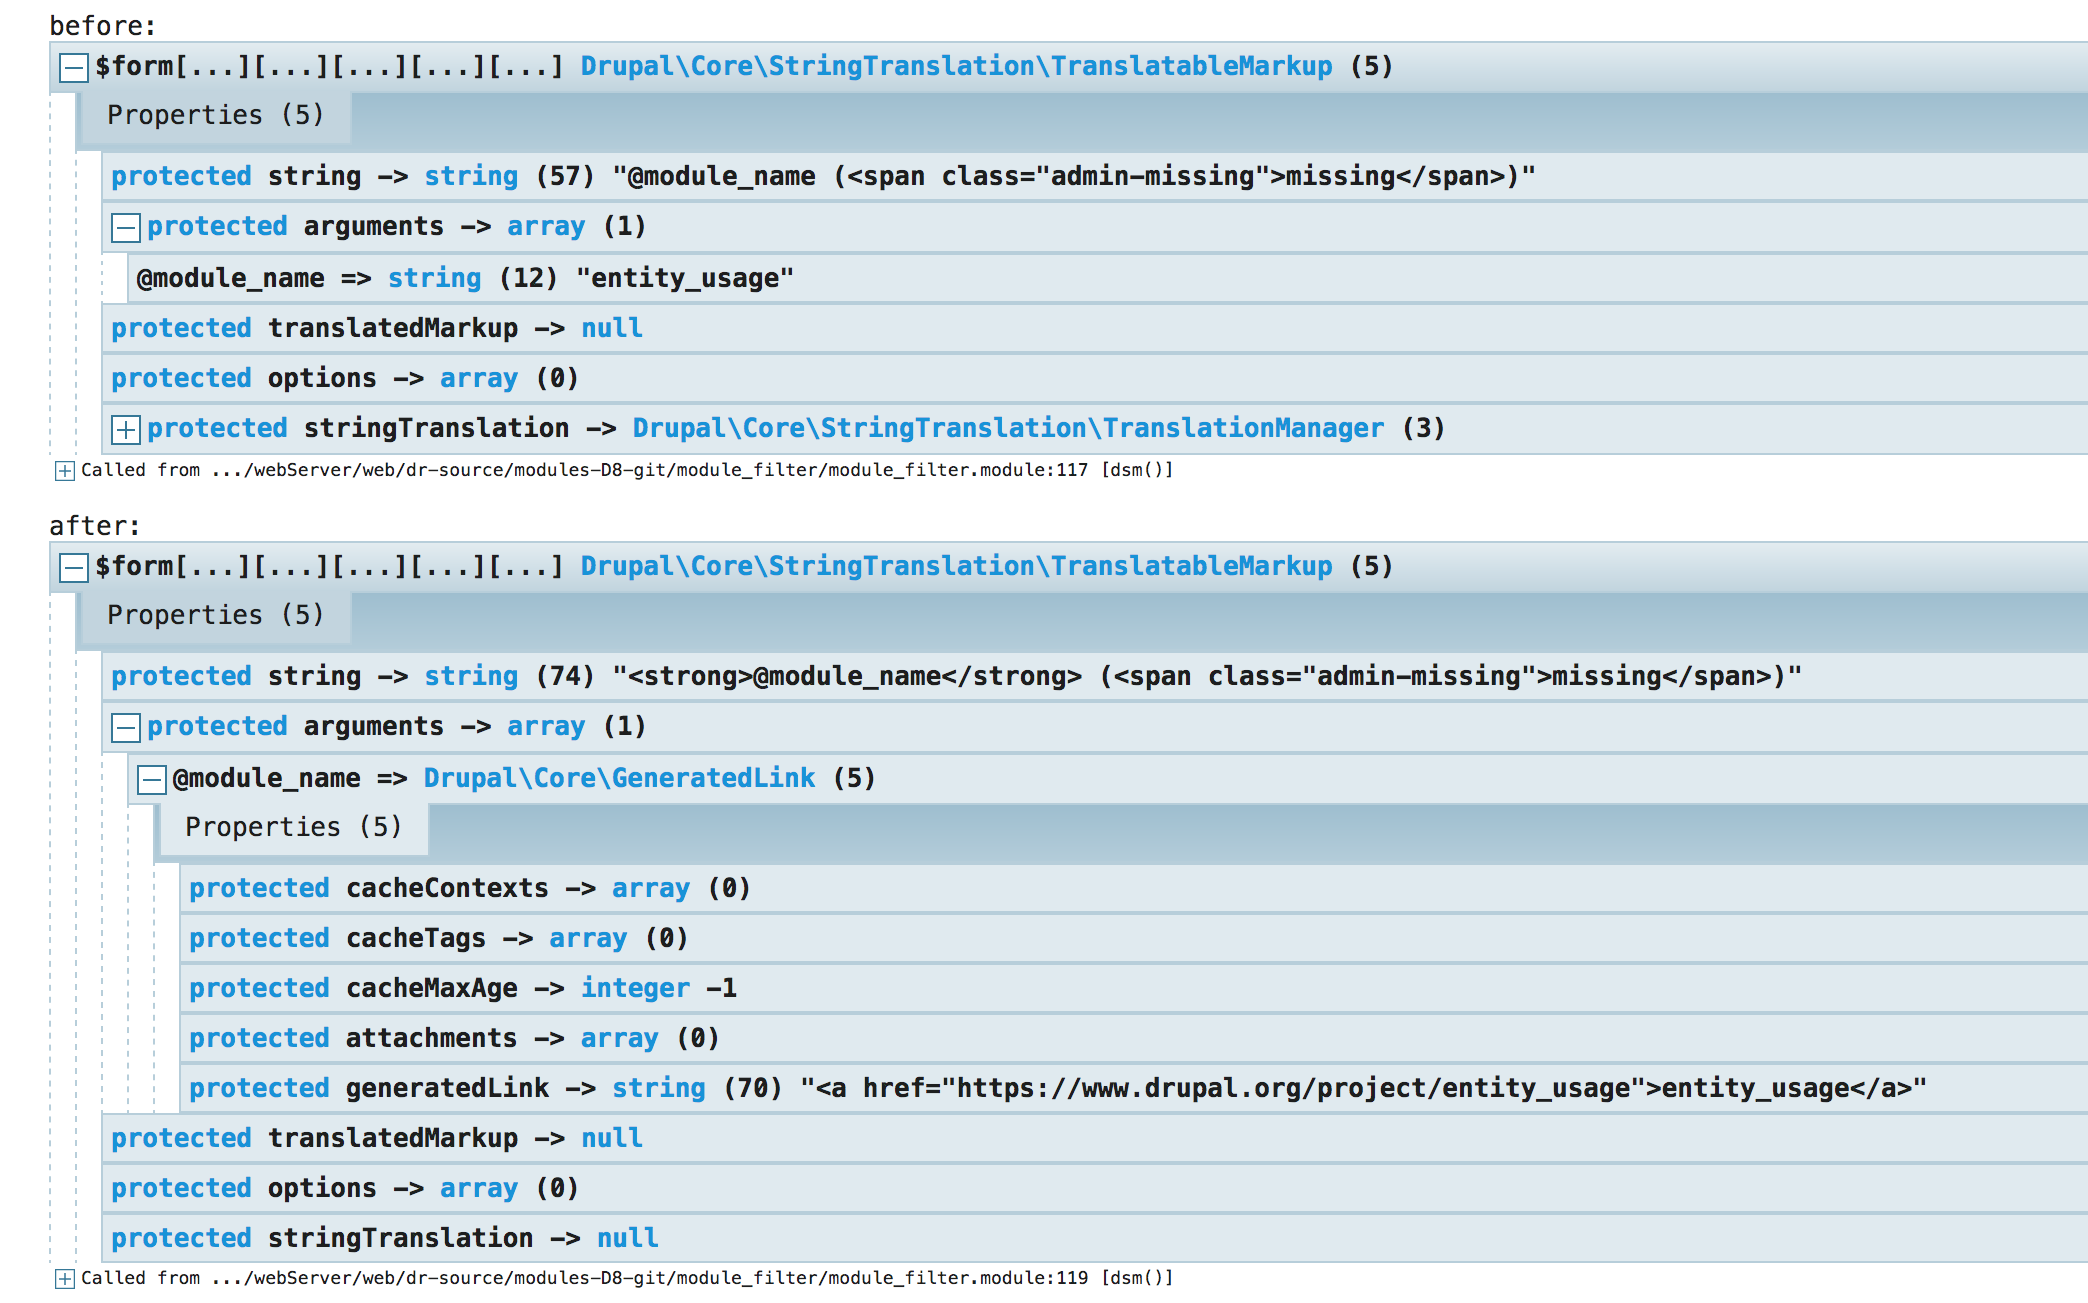2088x1303 pixels.
Task: Collapse protected arguments array in after section
Action: 125,728
